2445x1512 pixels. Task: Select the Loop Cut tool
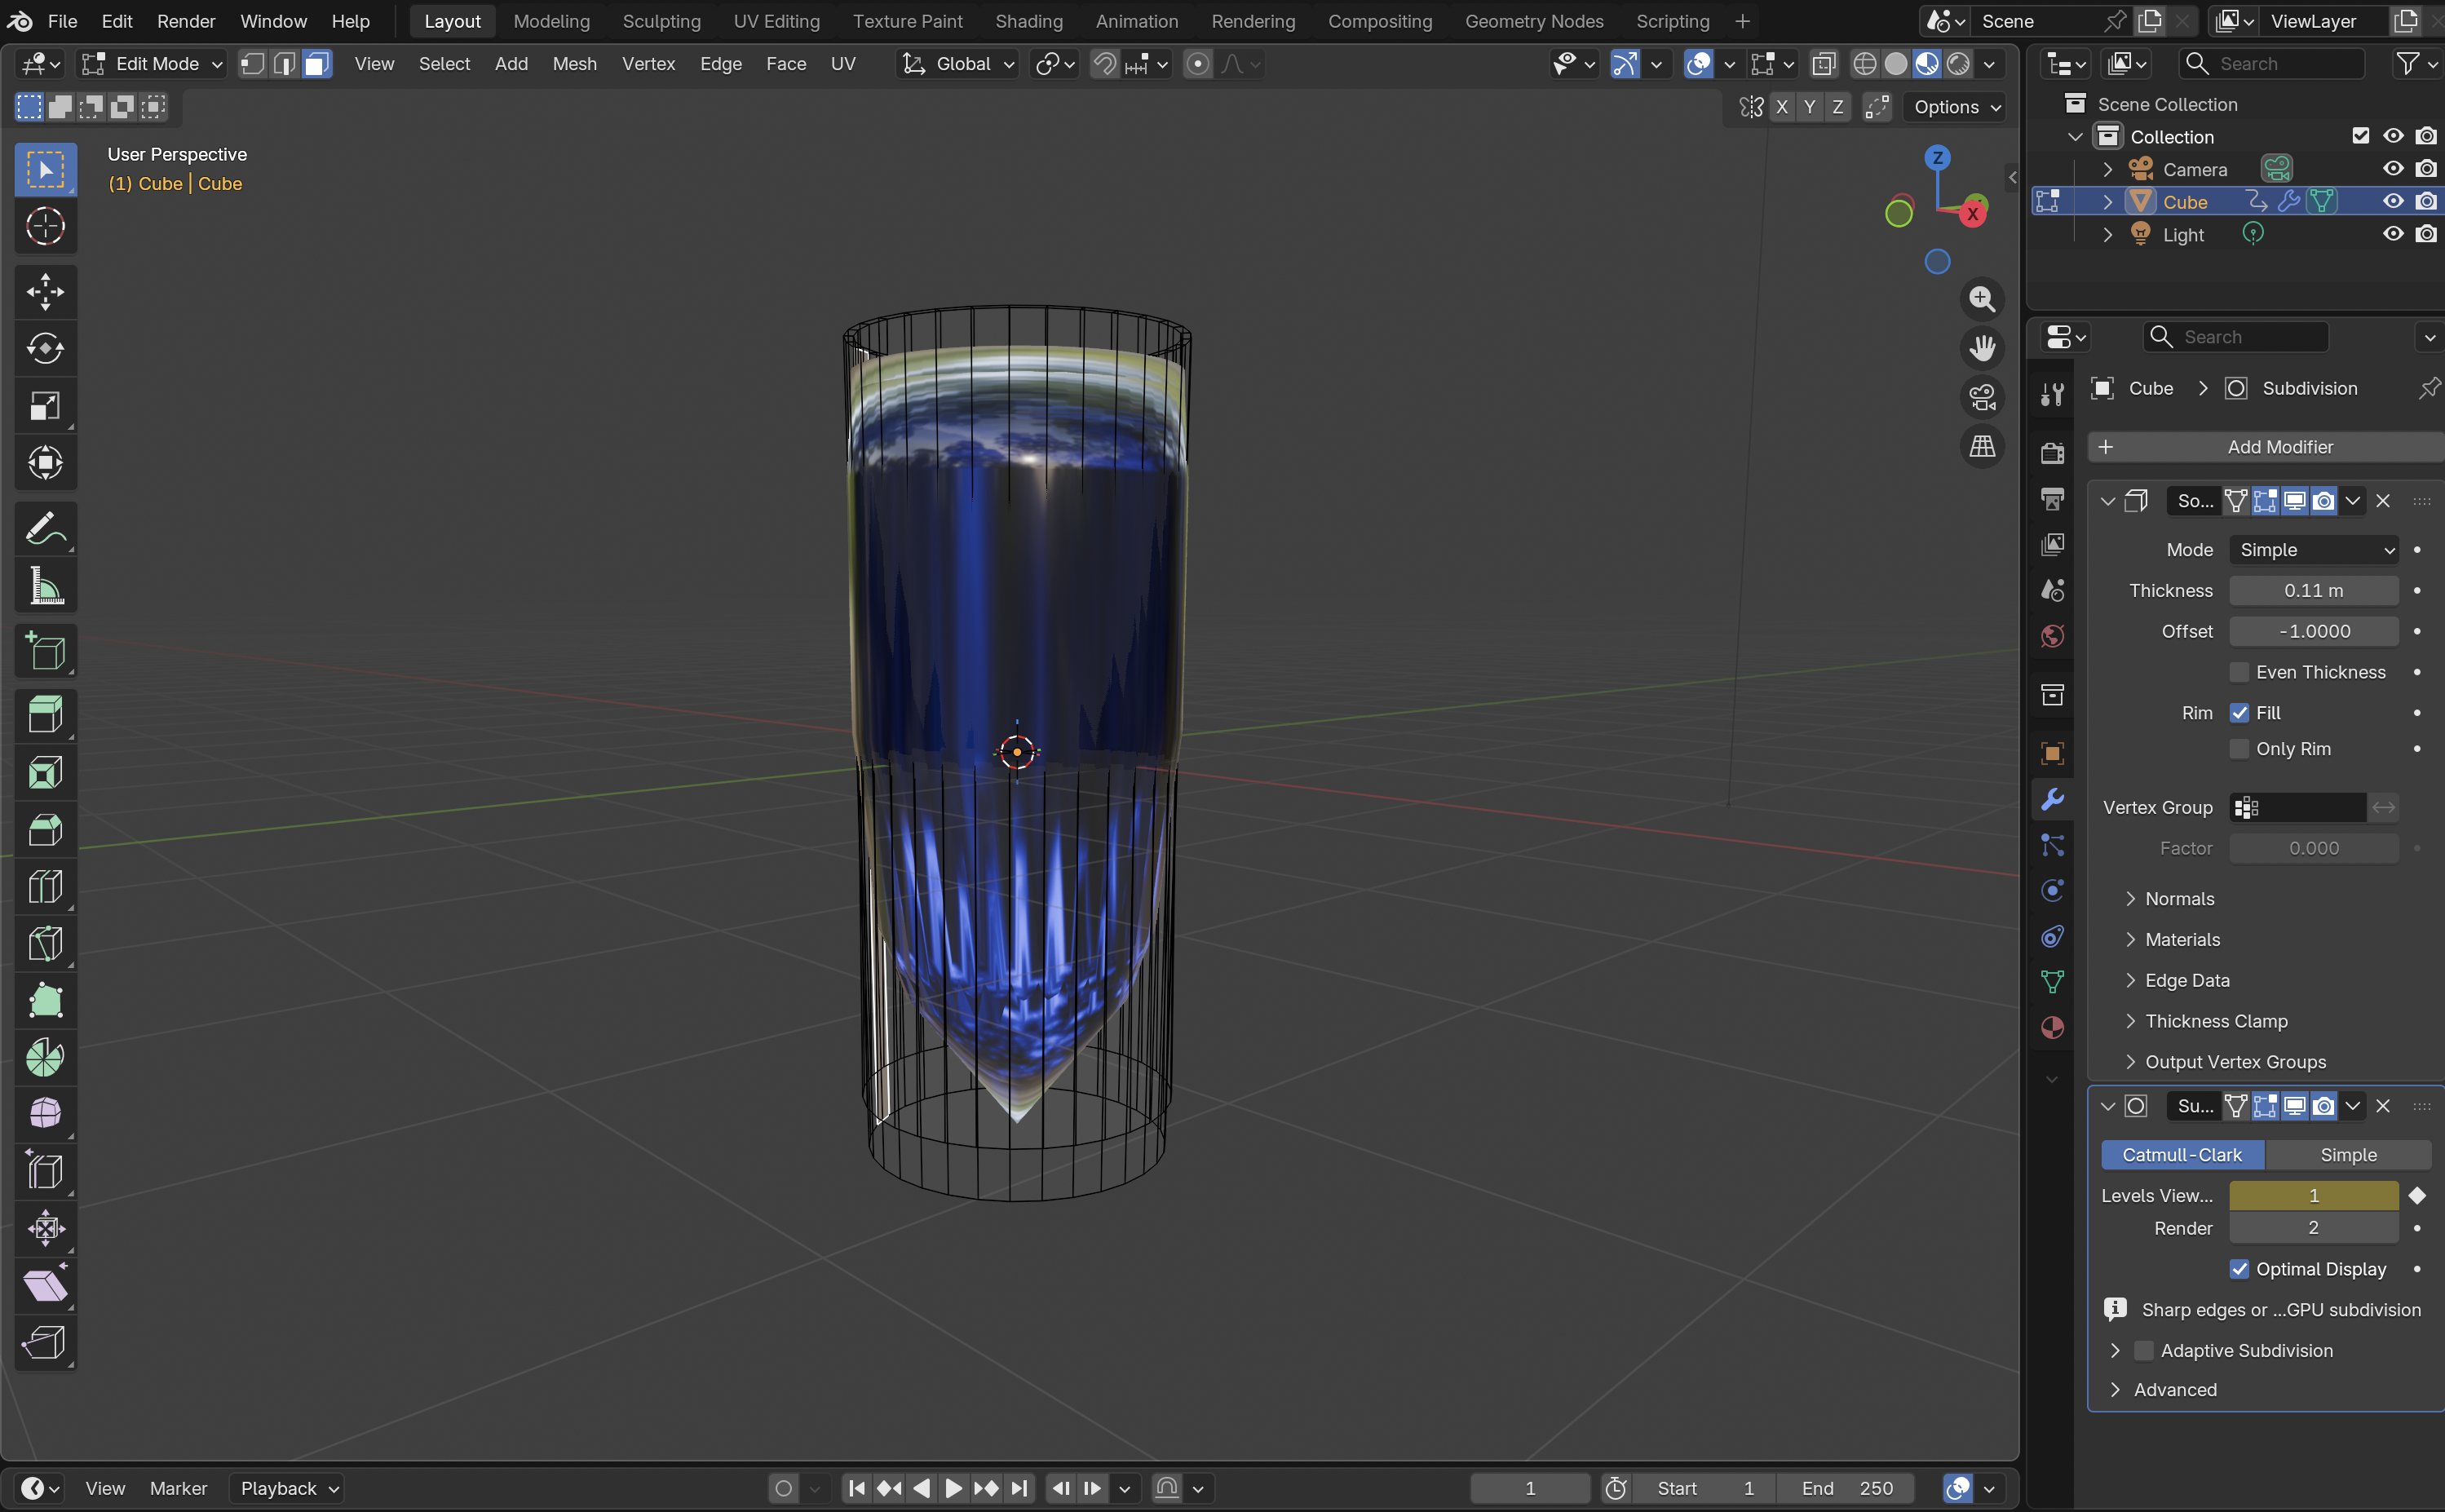click(x=45, y=887)
